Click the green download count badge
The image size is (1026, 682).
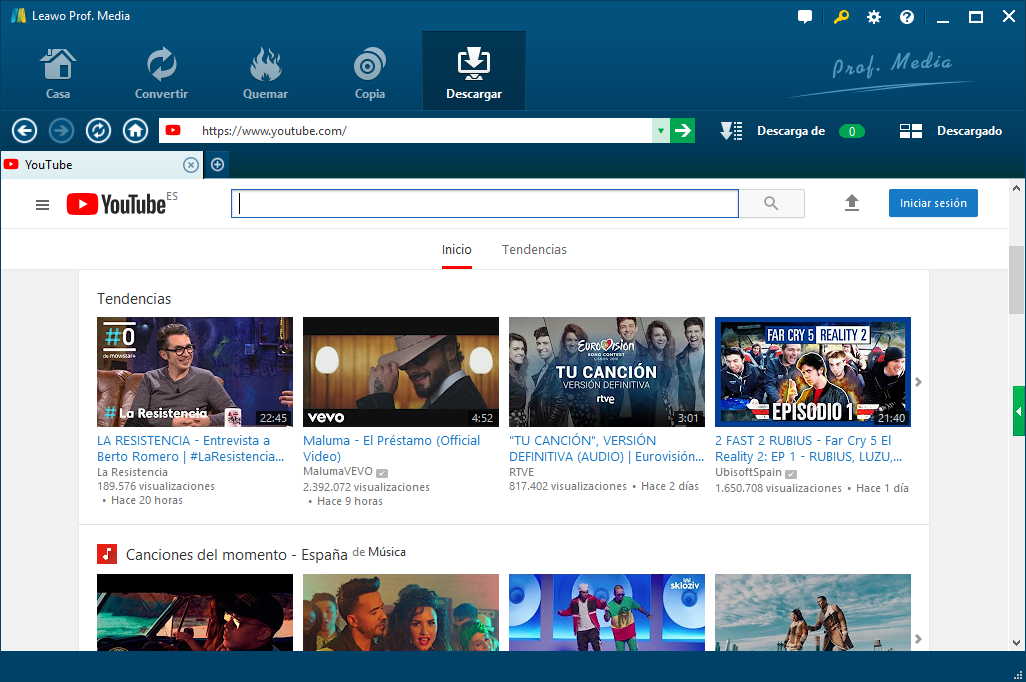[x=851, y=132]
